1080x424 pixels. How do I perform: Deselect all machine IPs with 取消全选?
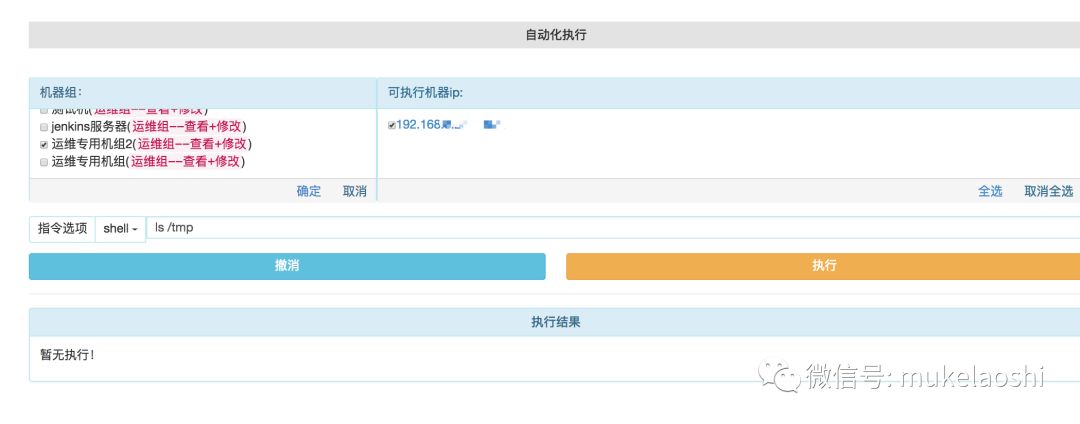pyautogui.click(x=1048, y=191)
